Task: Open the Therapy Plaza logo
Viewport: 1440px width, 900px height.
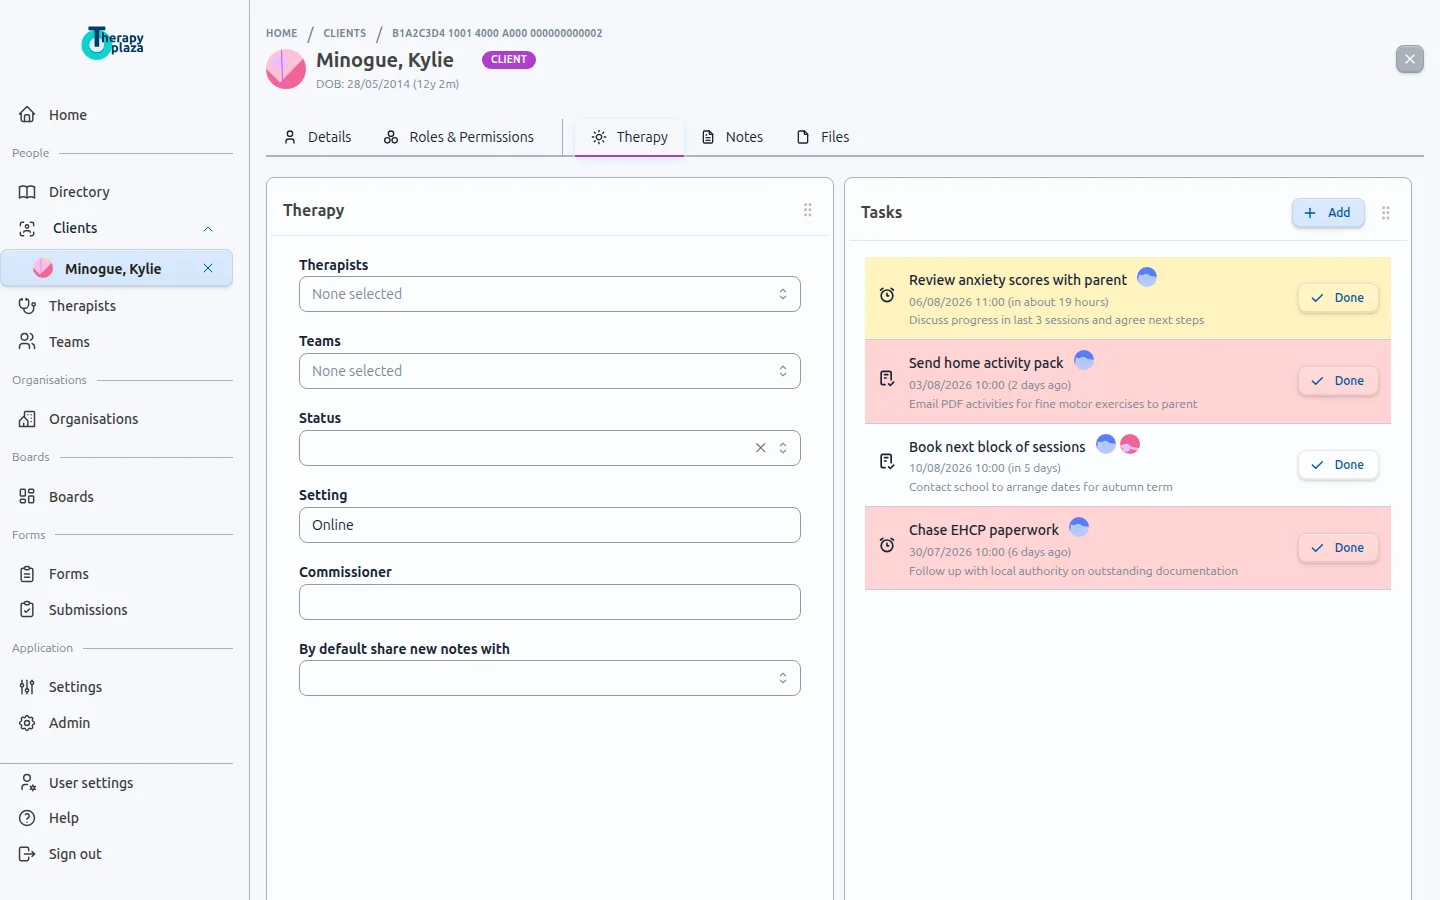Action: coord(113,42)
